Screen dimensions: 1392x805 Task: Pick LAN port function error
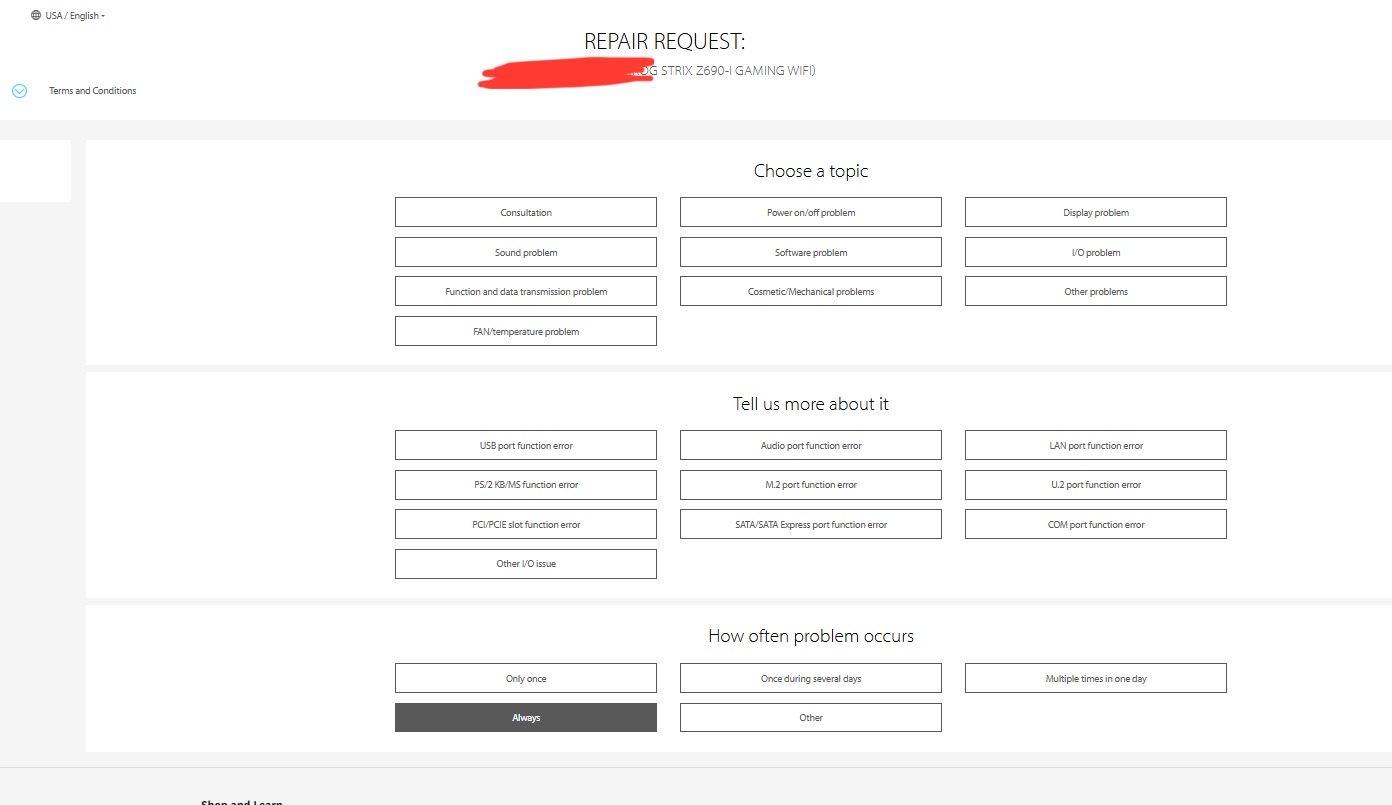click(1096, 445)
